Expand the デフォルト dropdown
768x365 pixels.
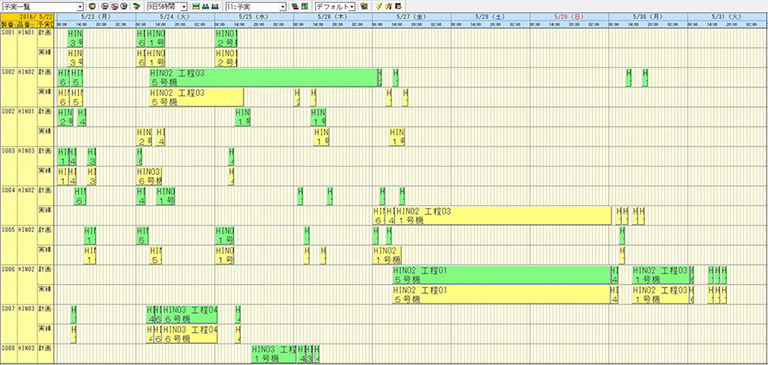335,7
